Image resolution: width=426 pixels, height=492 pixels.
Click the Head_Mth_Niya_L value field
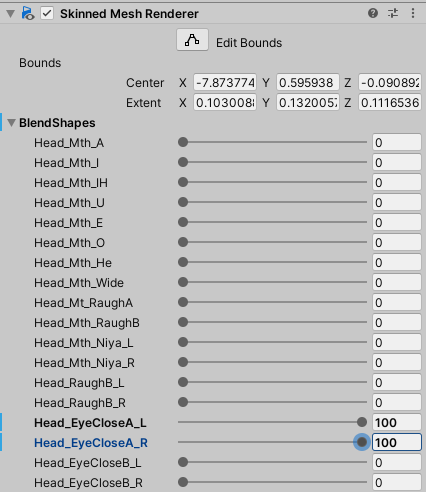point(397,342)
